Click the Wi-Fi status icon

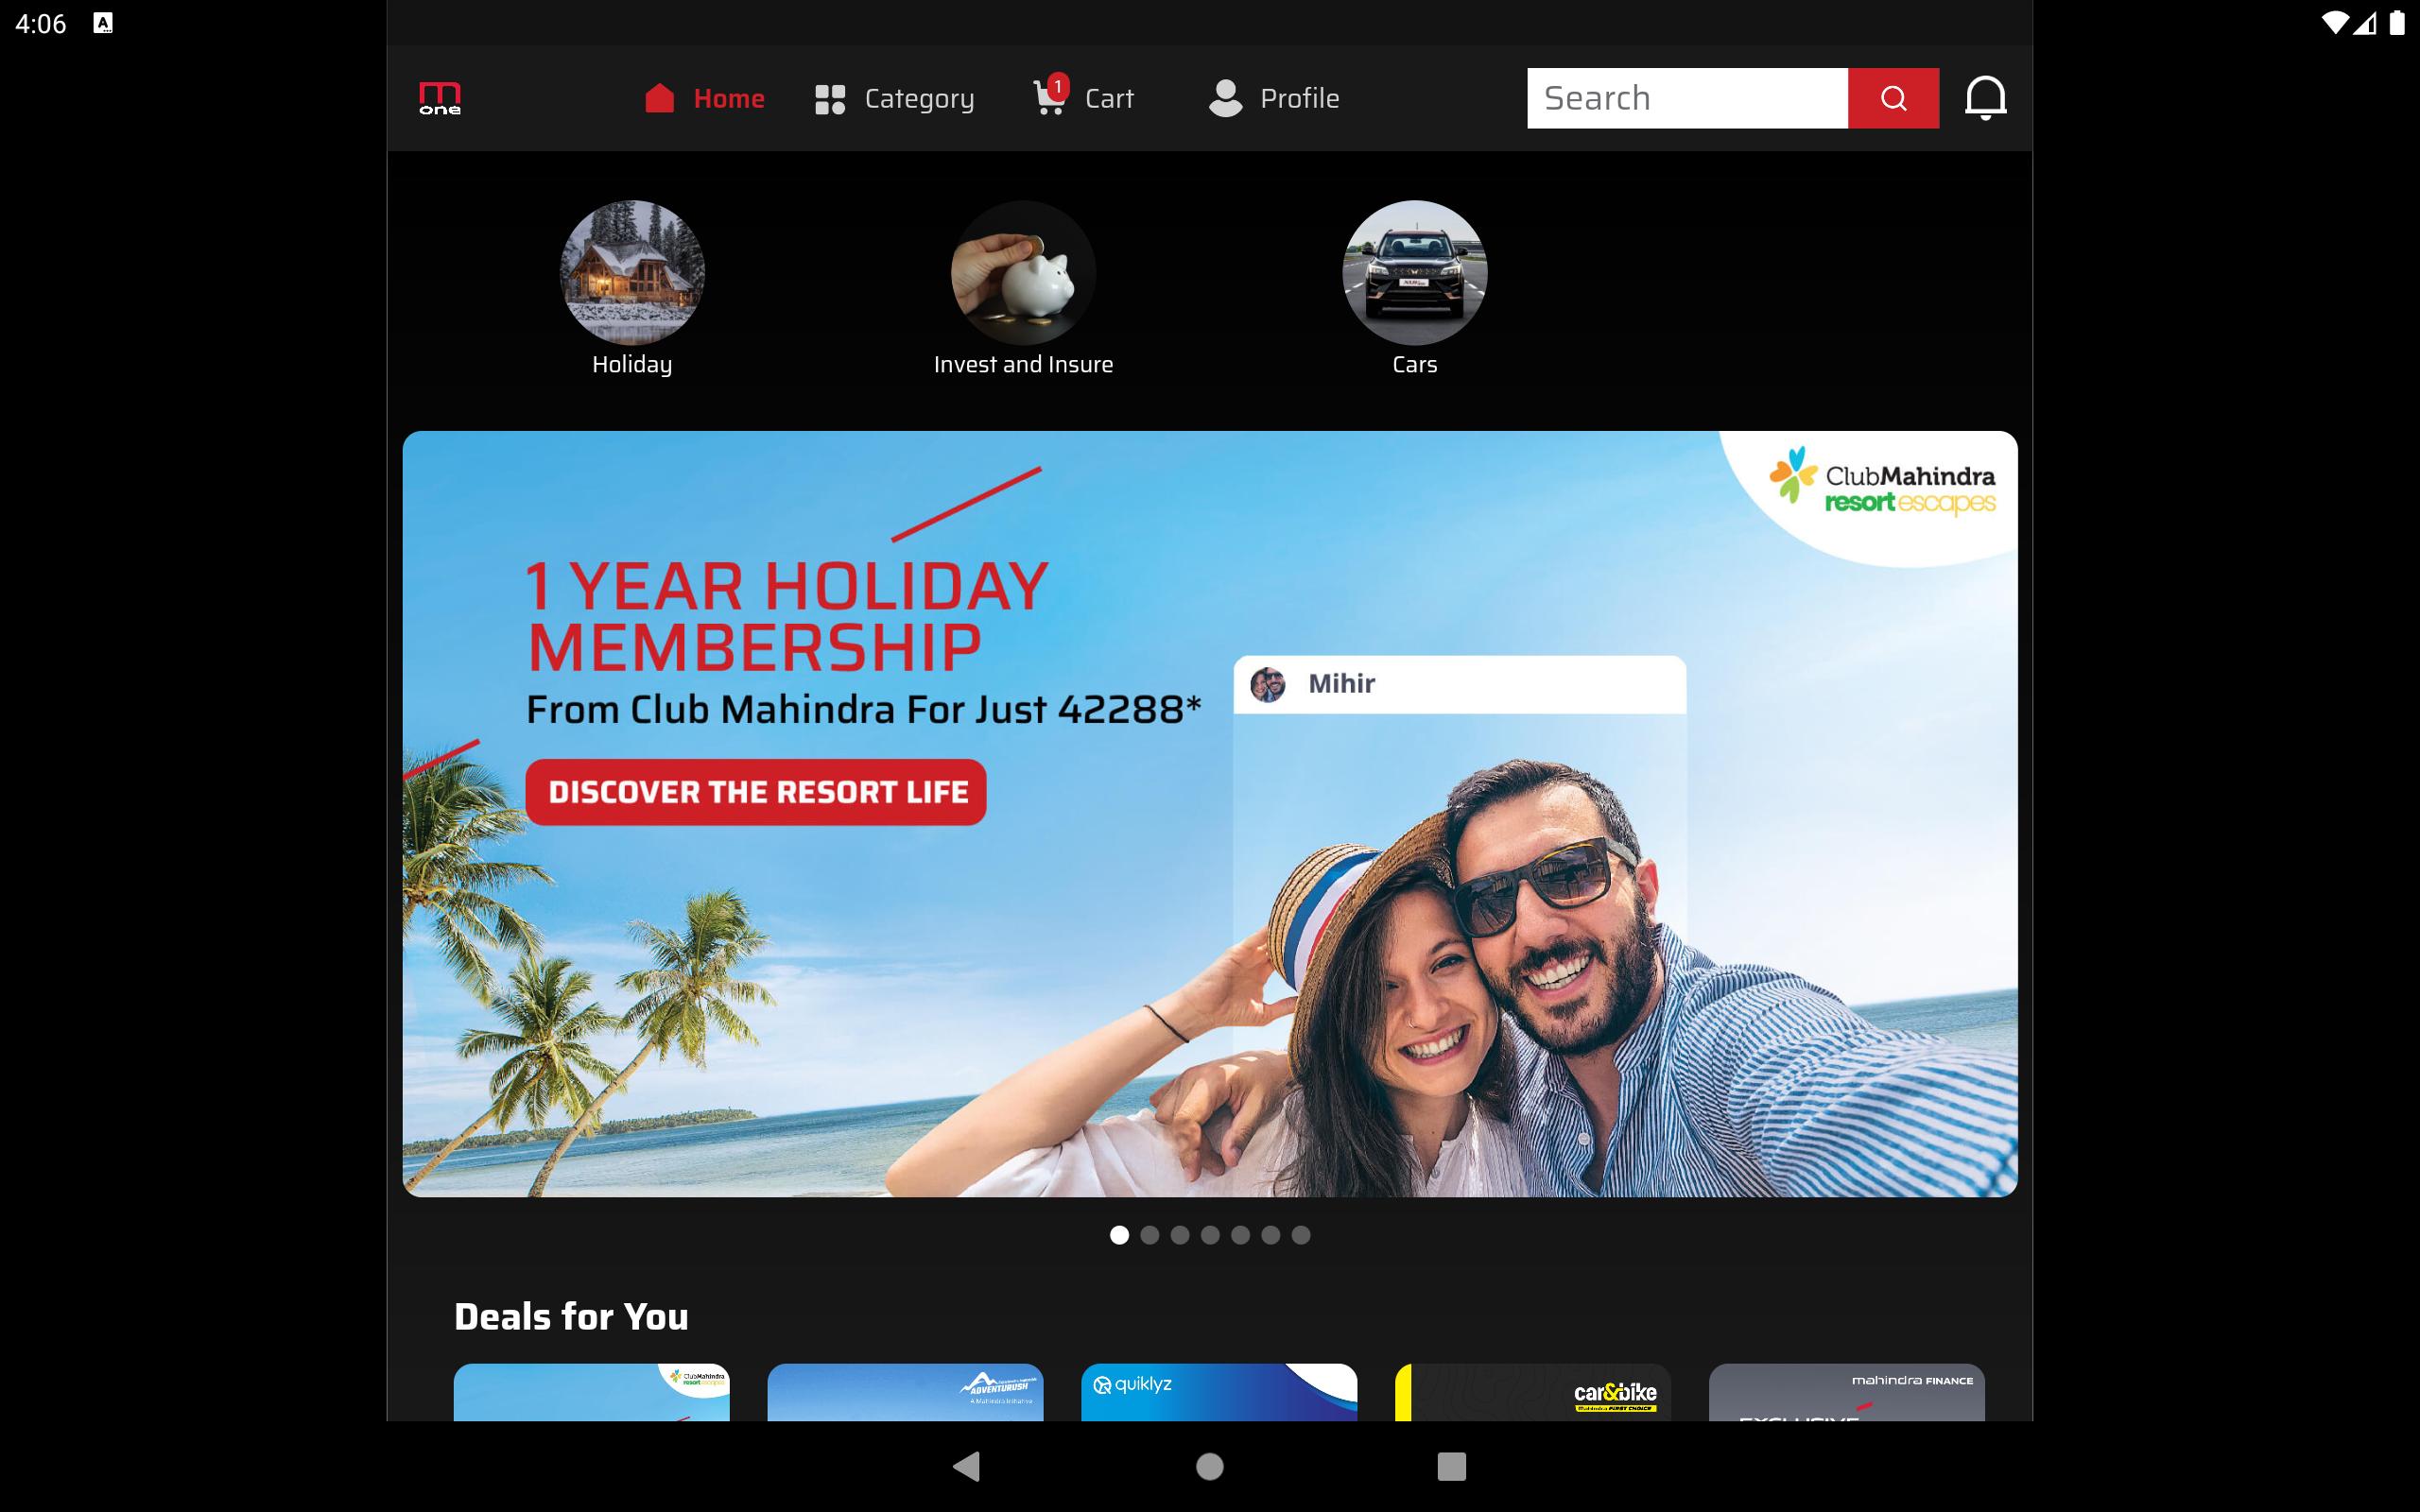2334,23
